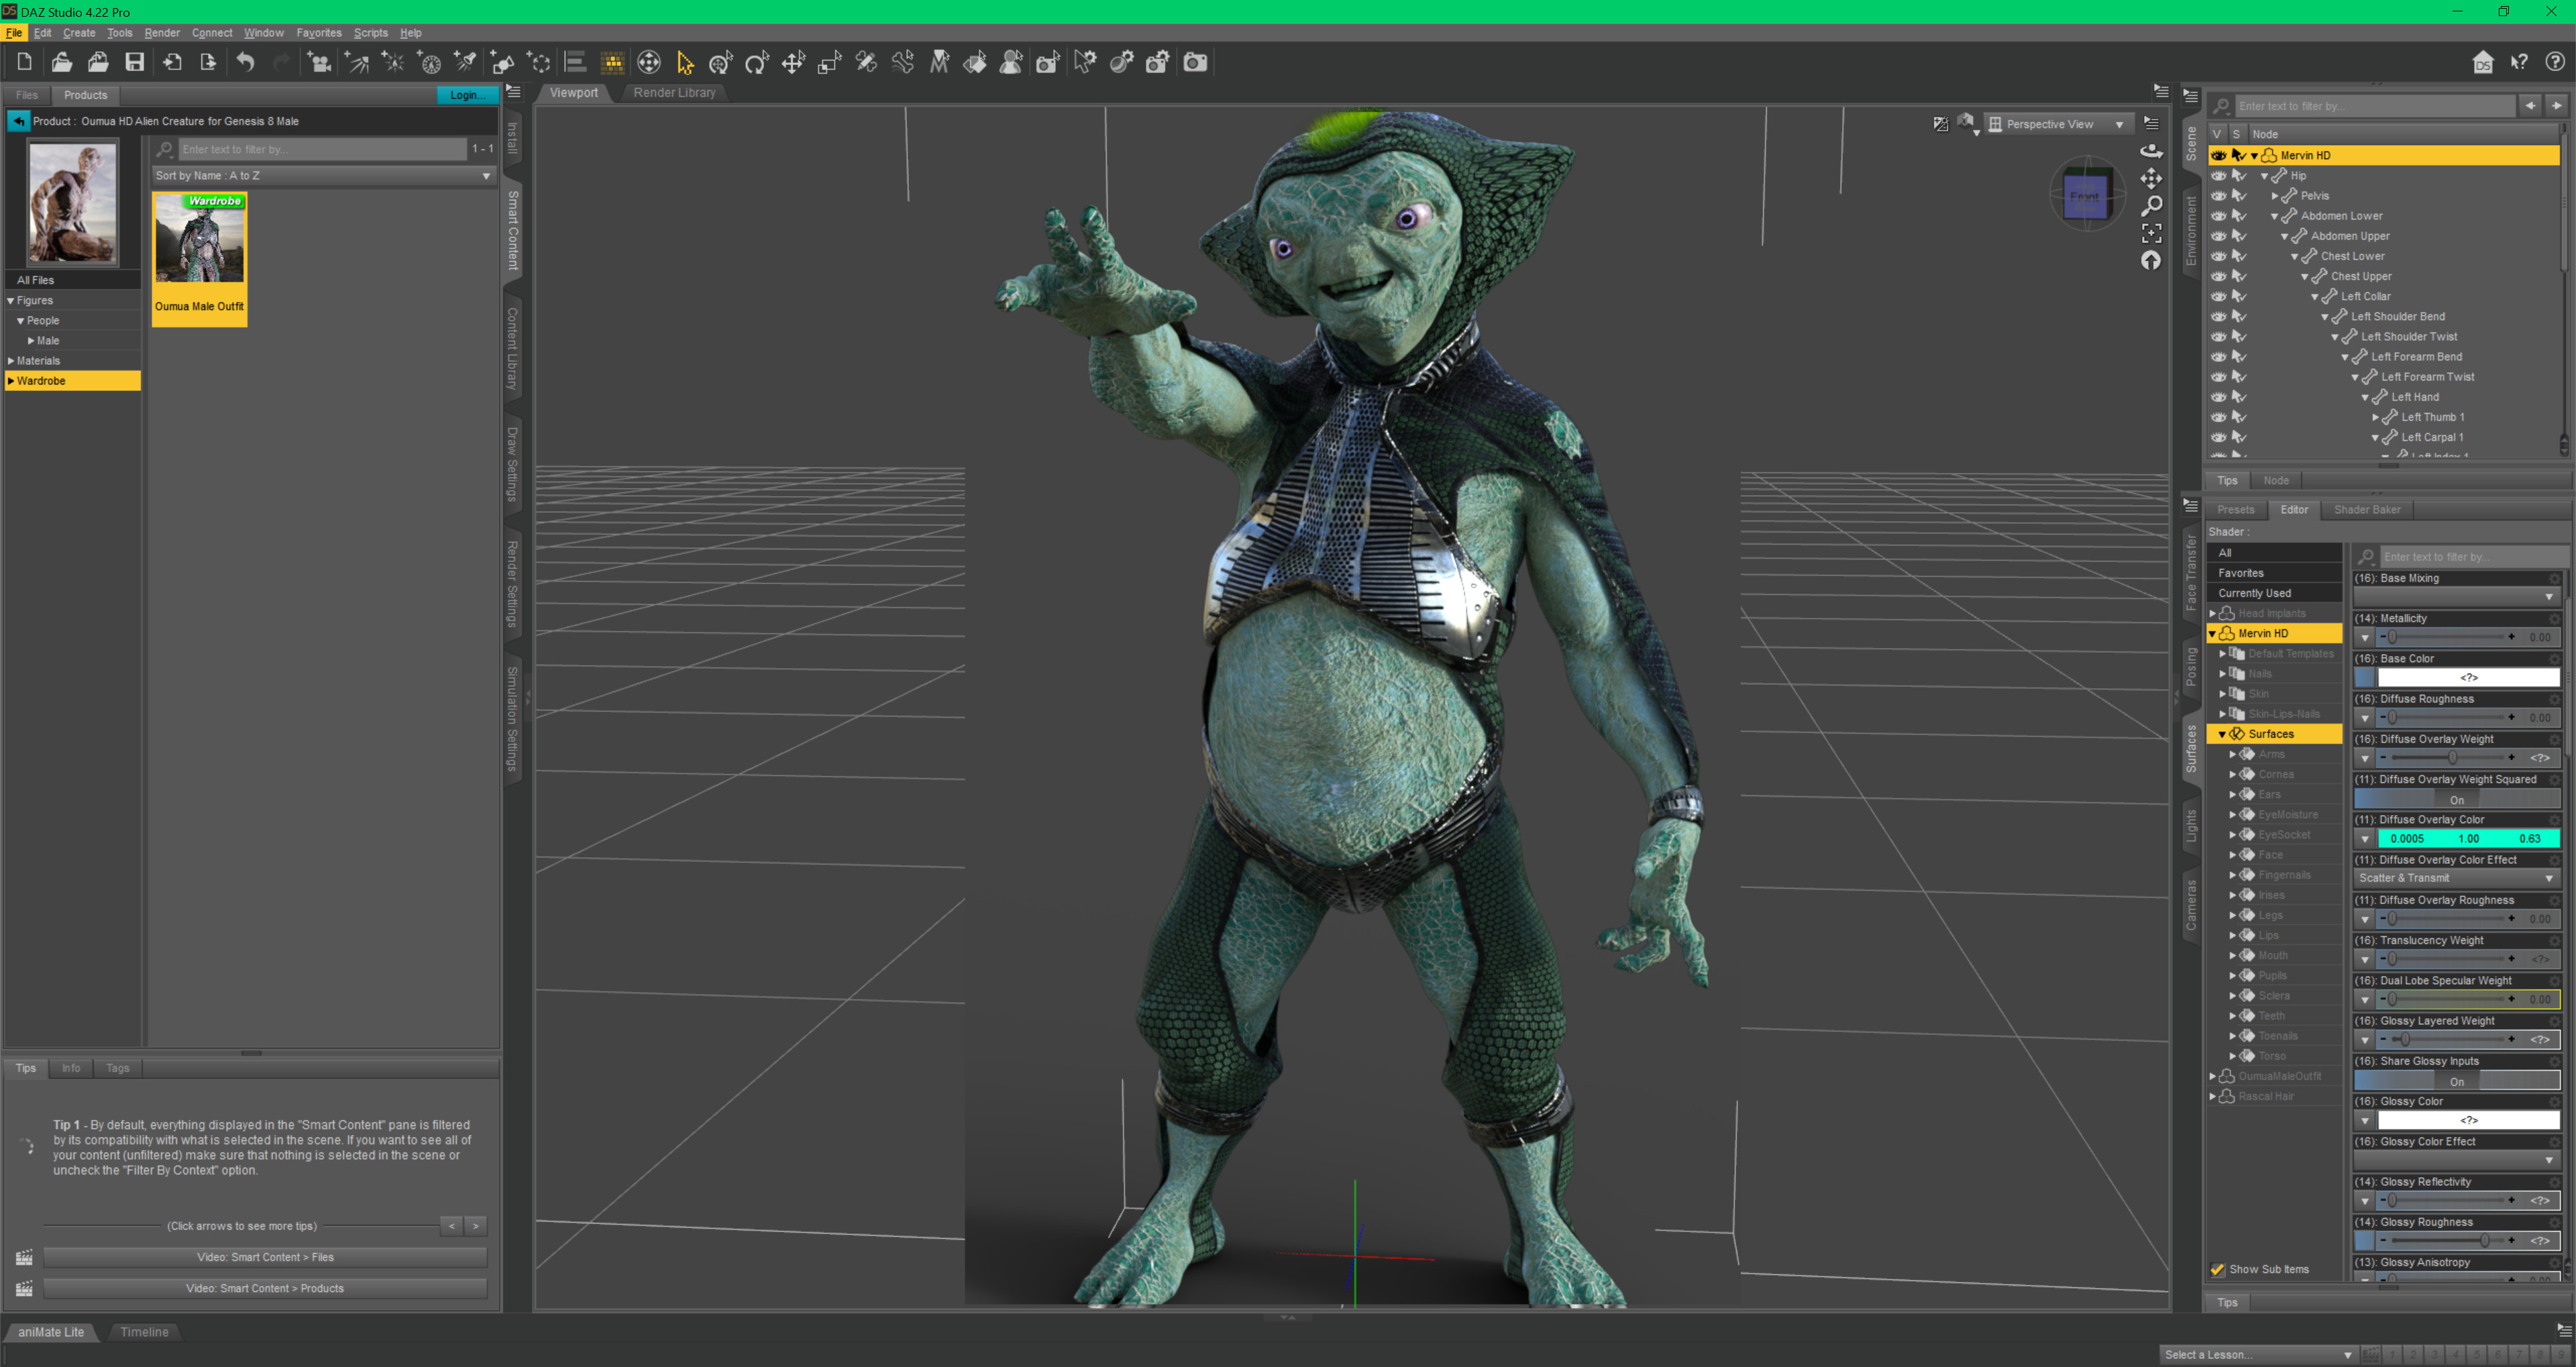Activate the Node Selection arrow tool

click(x=685, y=62)
